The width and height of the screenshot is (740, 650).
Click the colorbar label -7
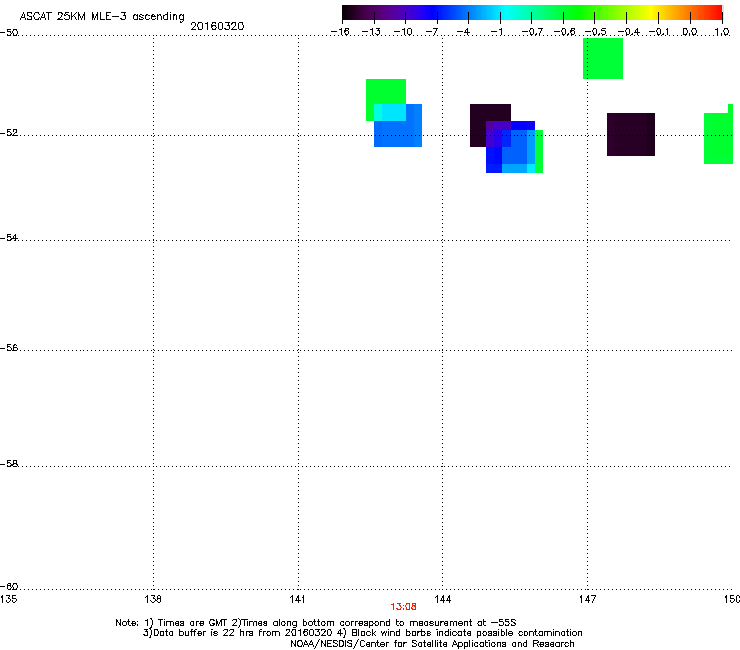[432, 32]
